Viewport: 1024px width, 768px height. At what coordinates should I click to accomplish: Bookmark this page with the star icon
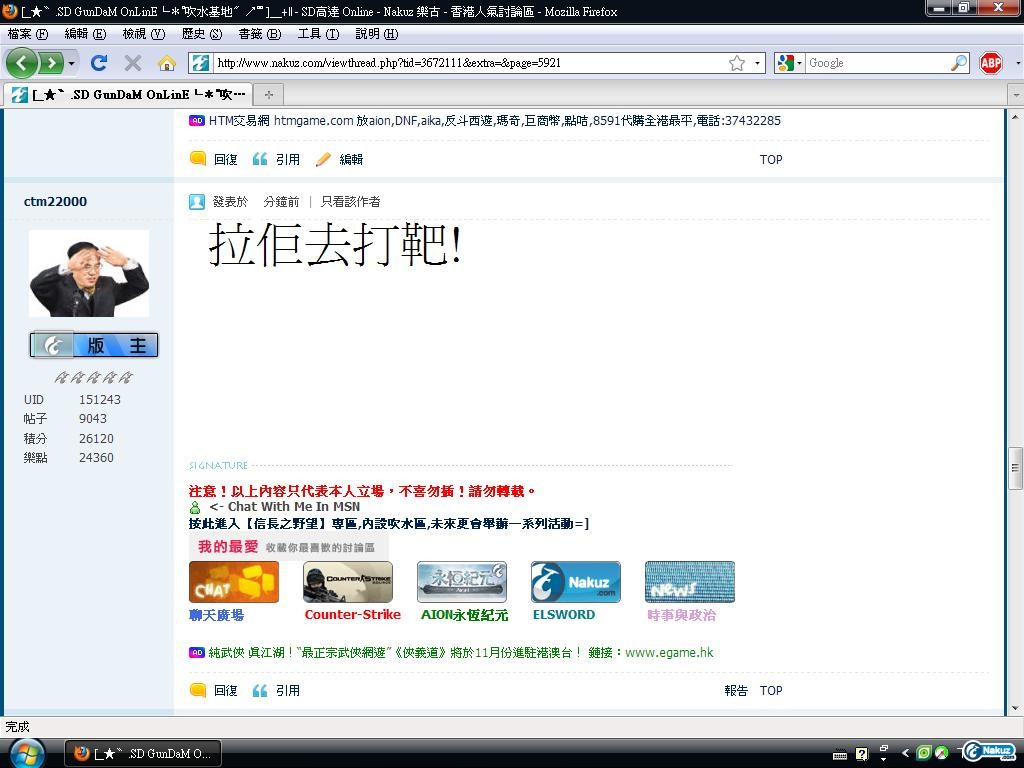[737, 63]
